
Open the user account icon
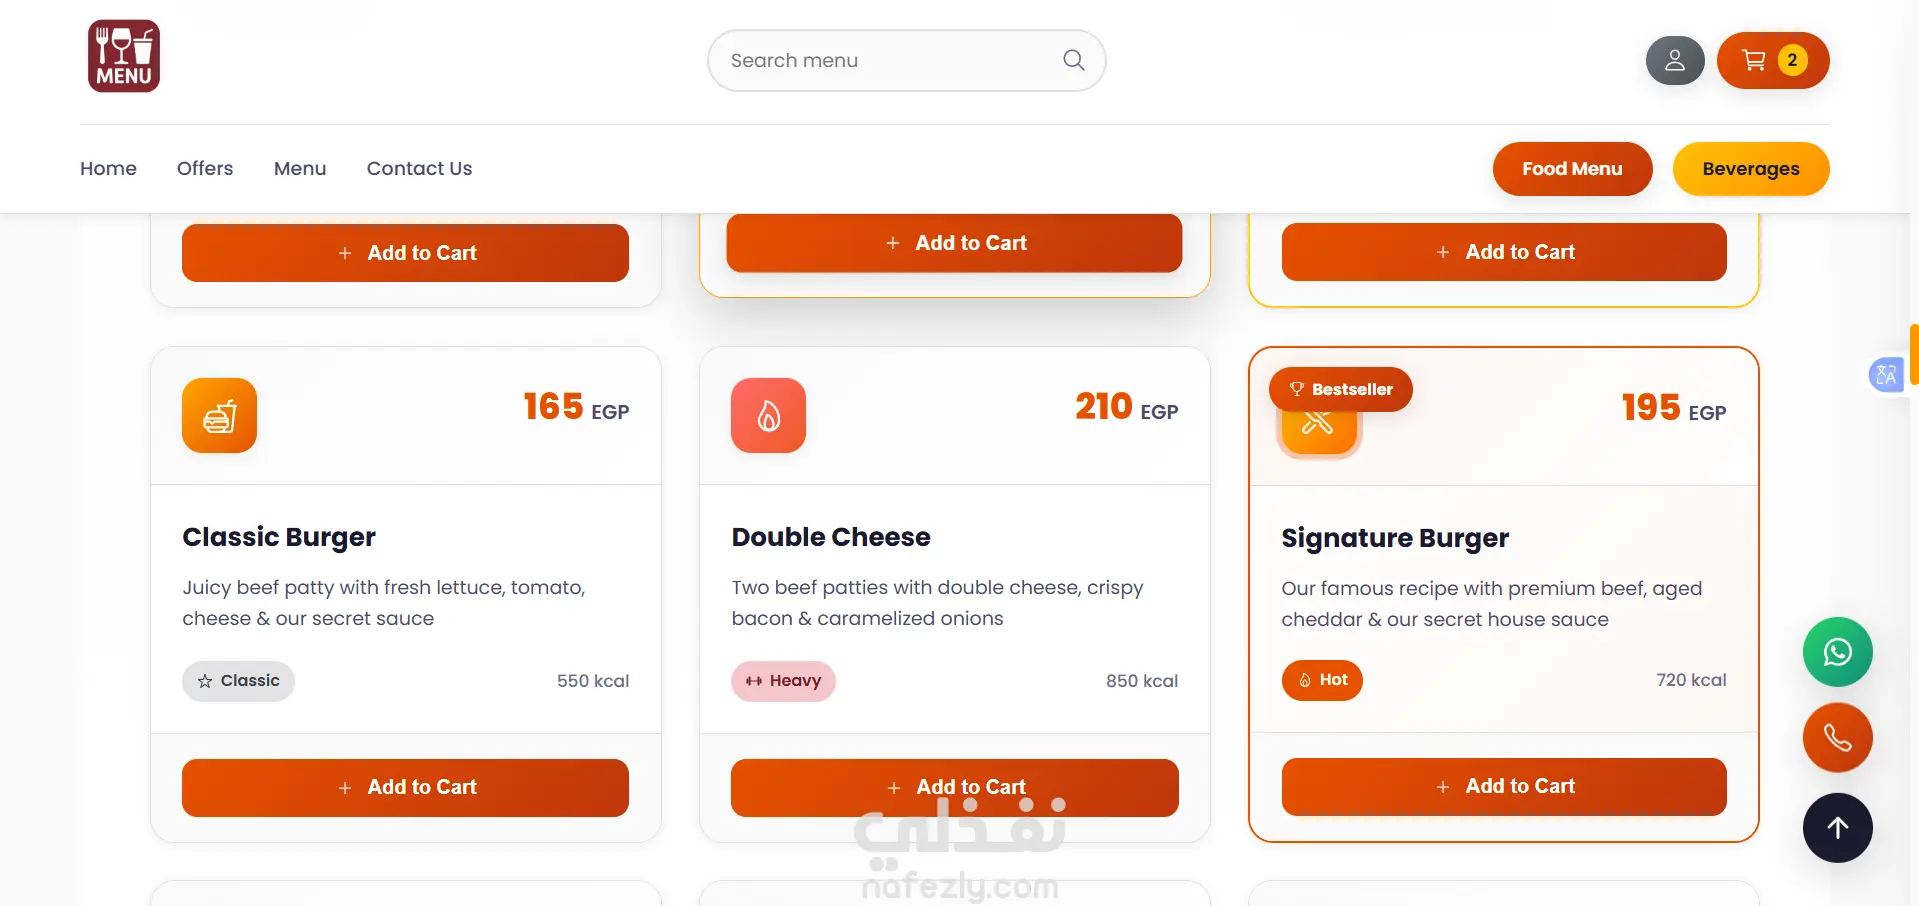1674,60
